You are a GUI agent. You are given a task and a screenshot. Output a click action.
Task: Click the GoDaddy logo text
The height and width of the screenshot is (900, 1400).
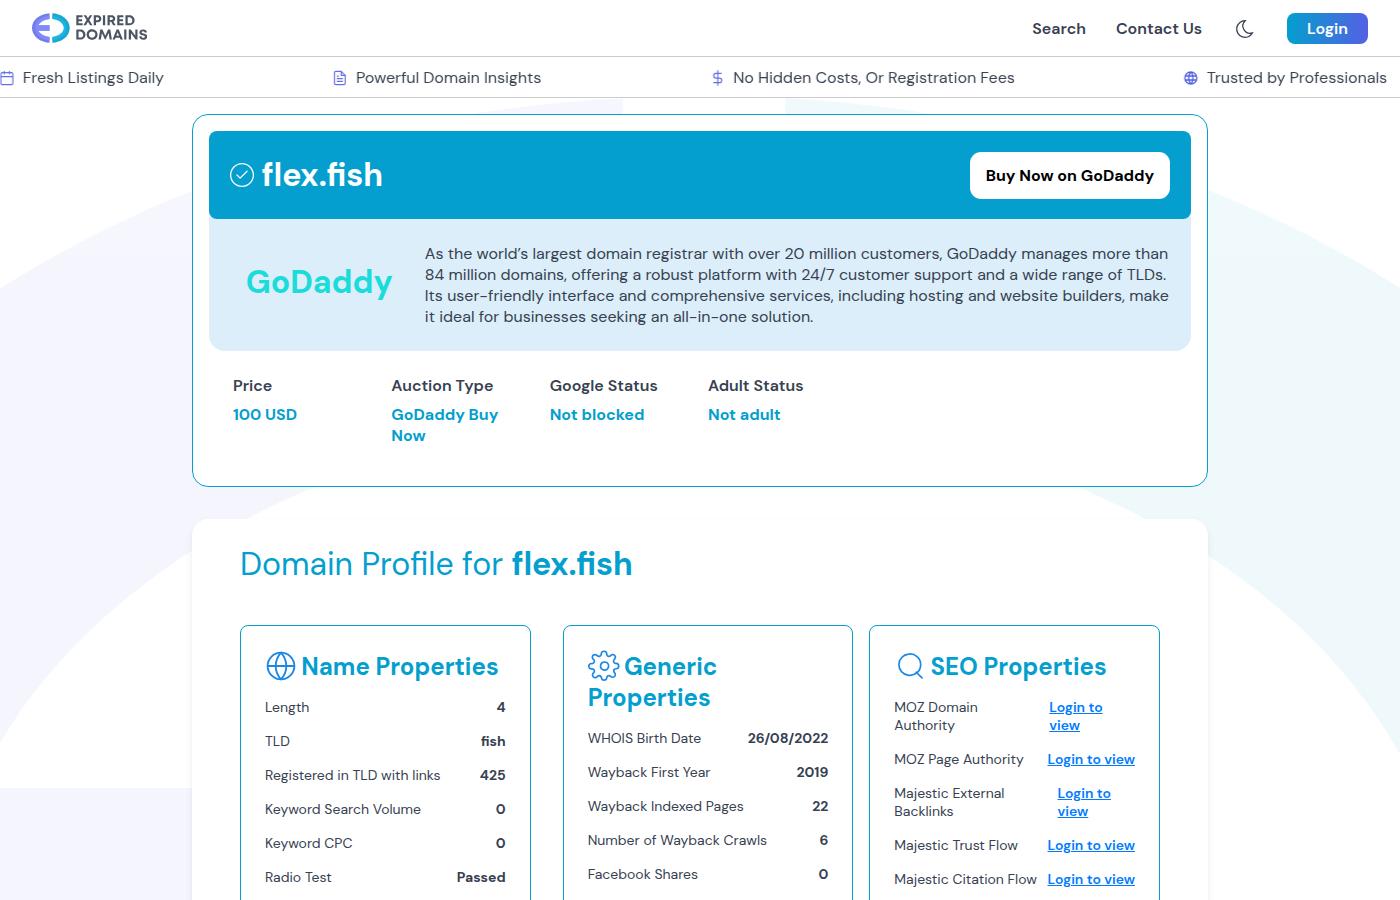tap(319, 282)
